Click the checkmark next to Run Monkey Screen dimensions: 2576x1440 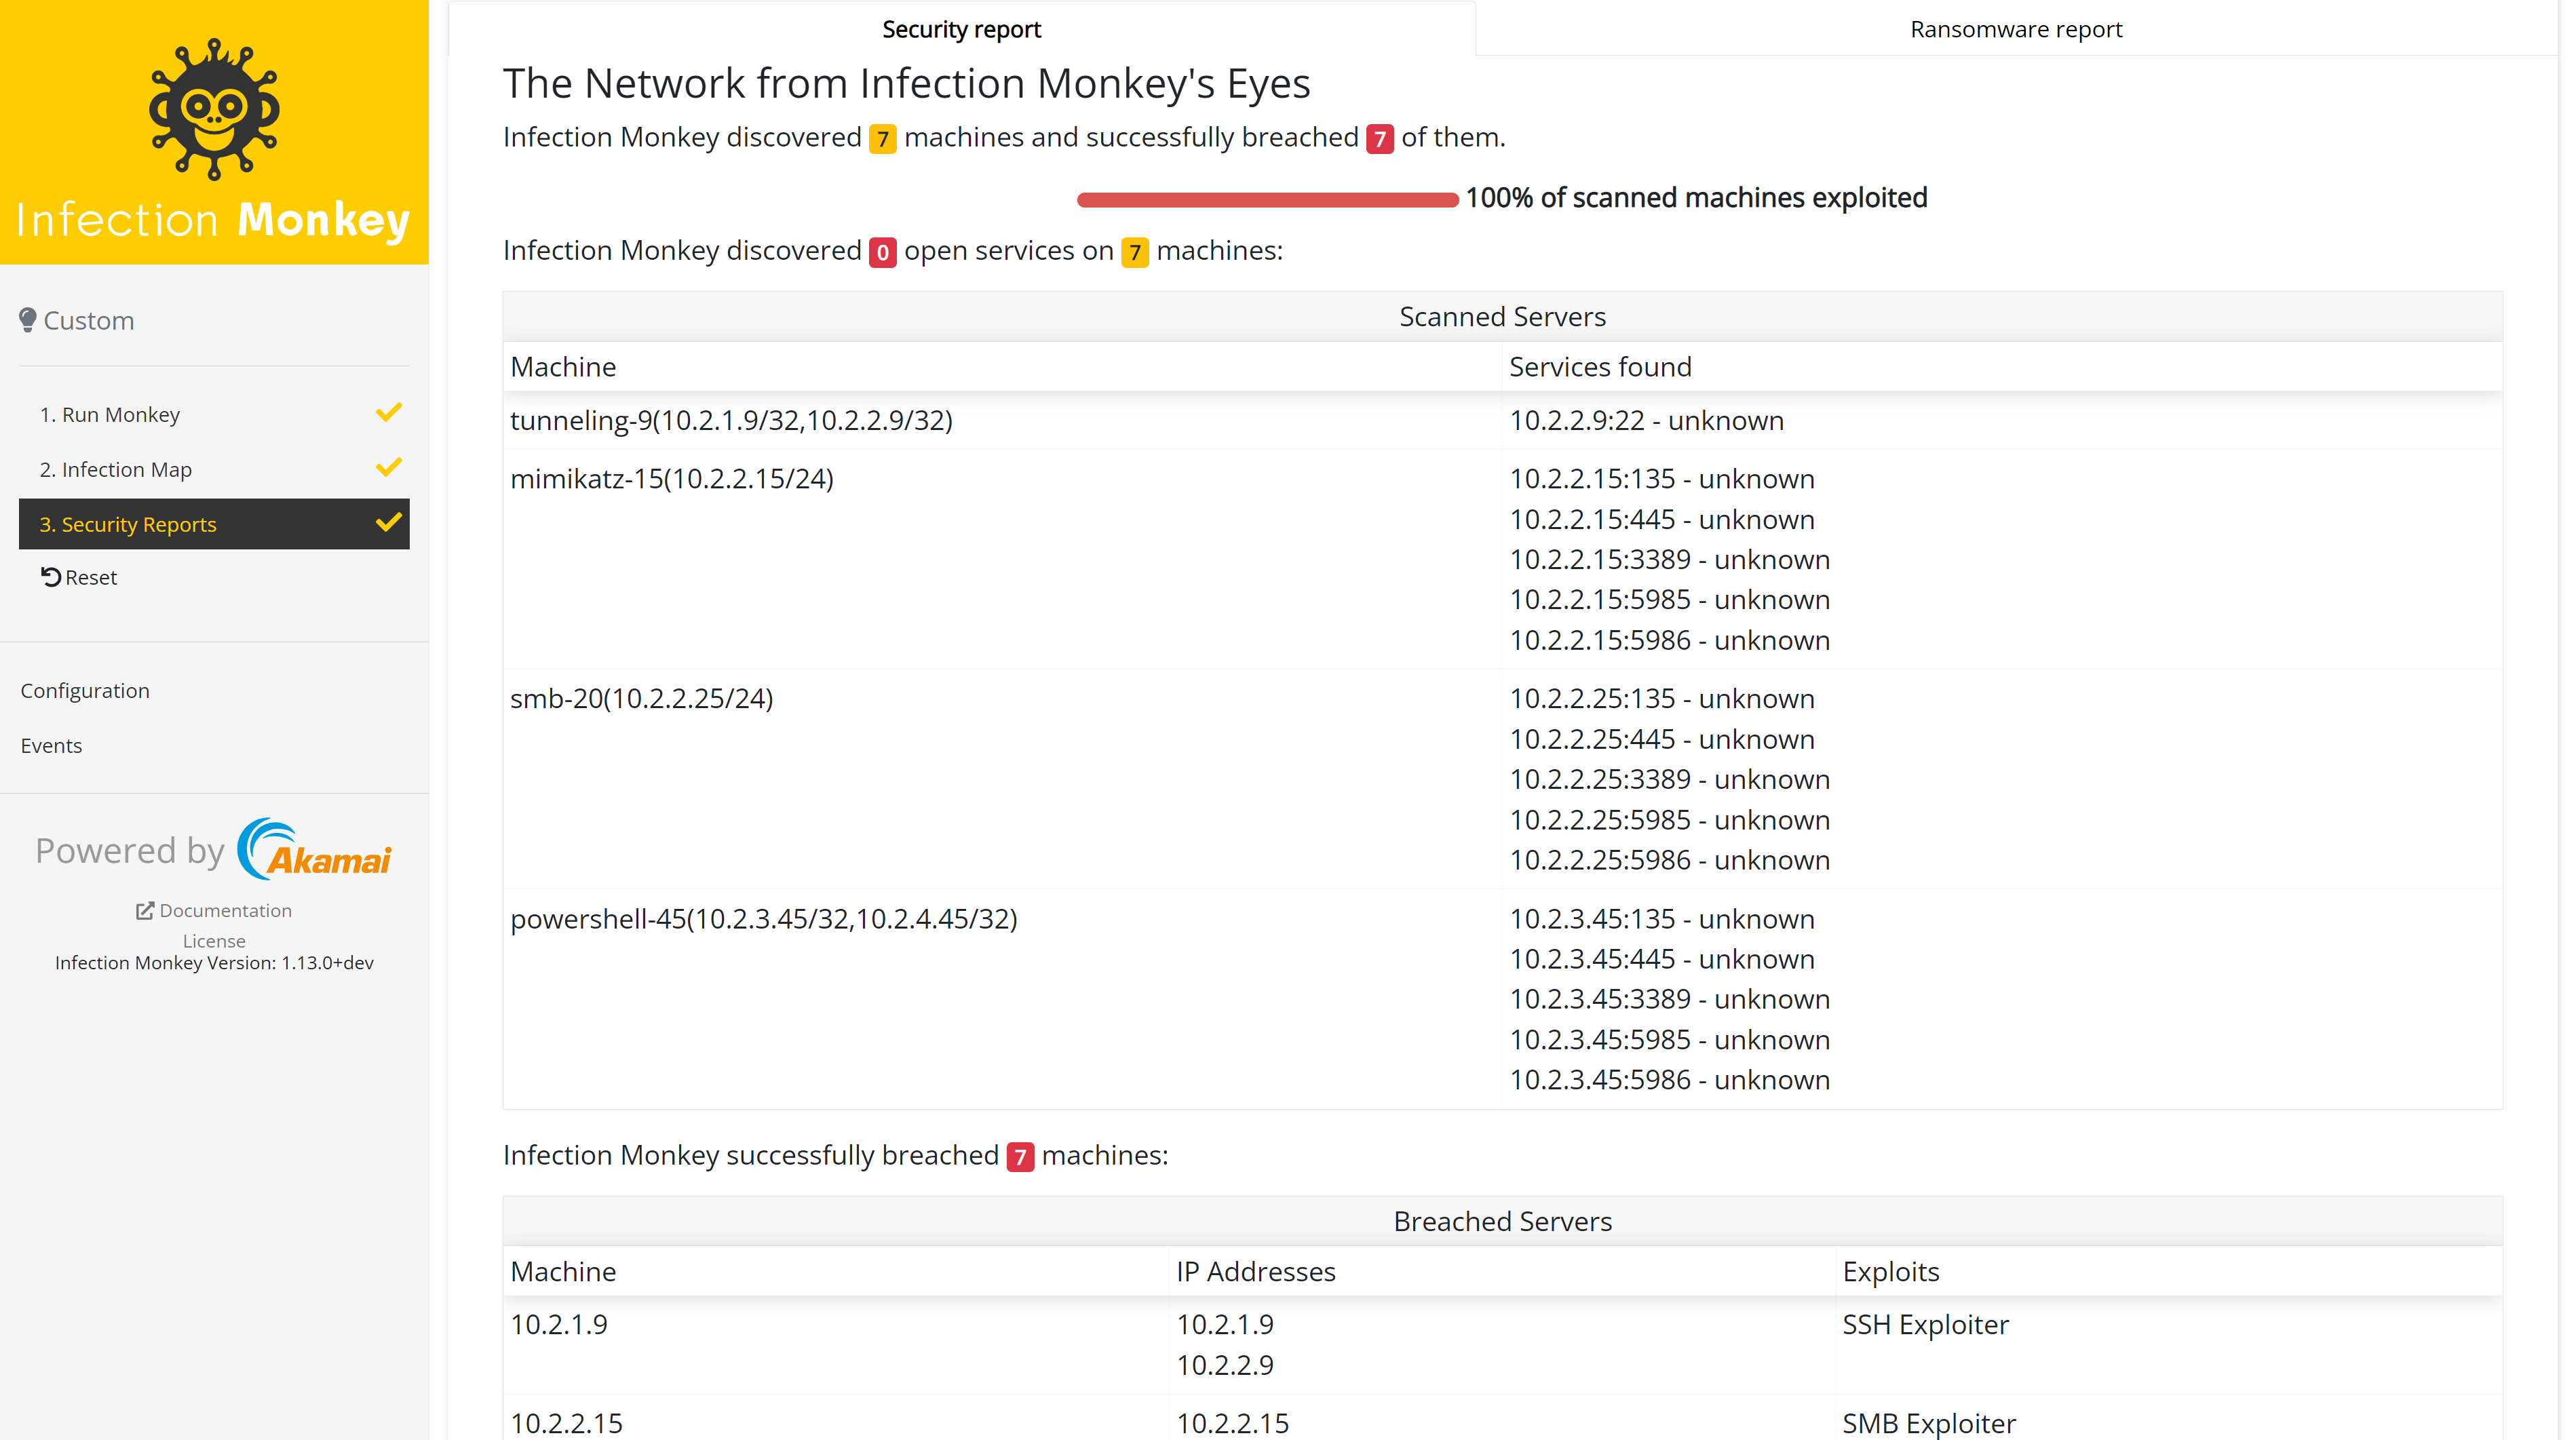click(388, 413)
